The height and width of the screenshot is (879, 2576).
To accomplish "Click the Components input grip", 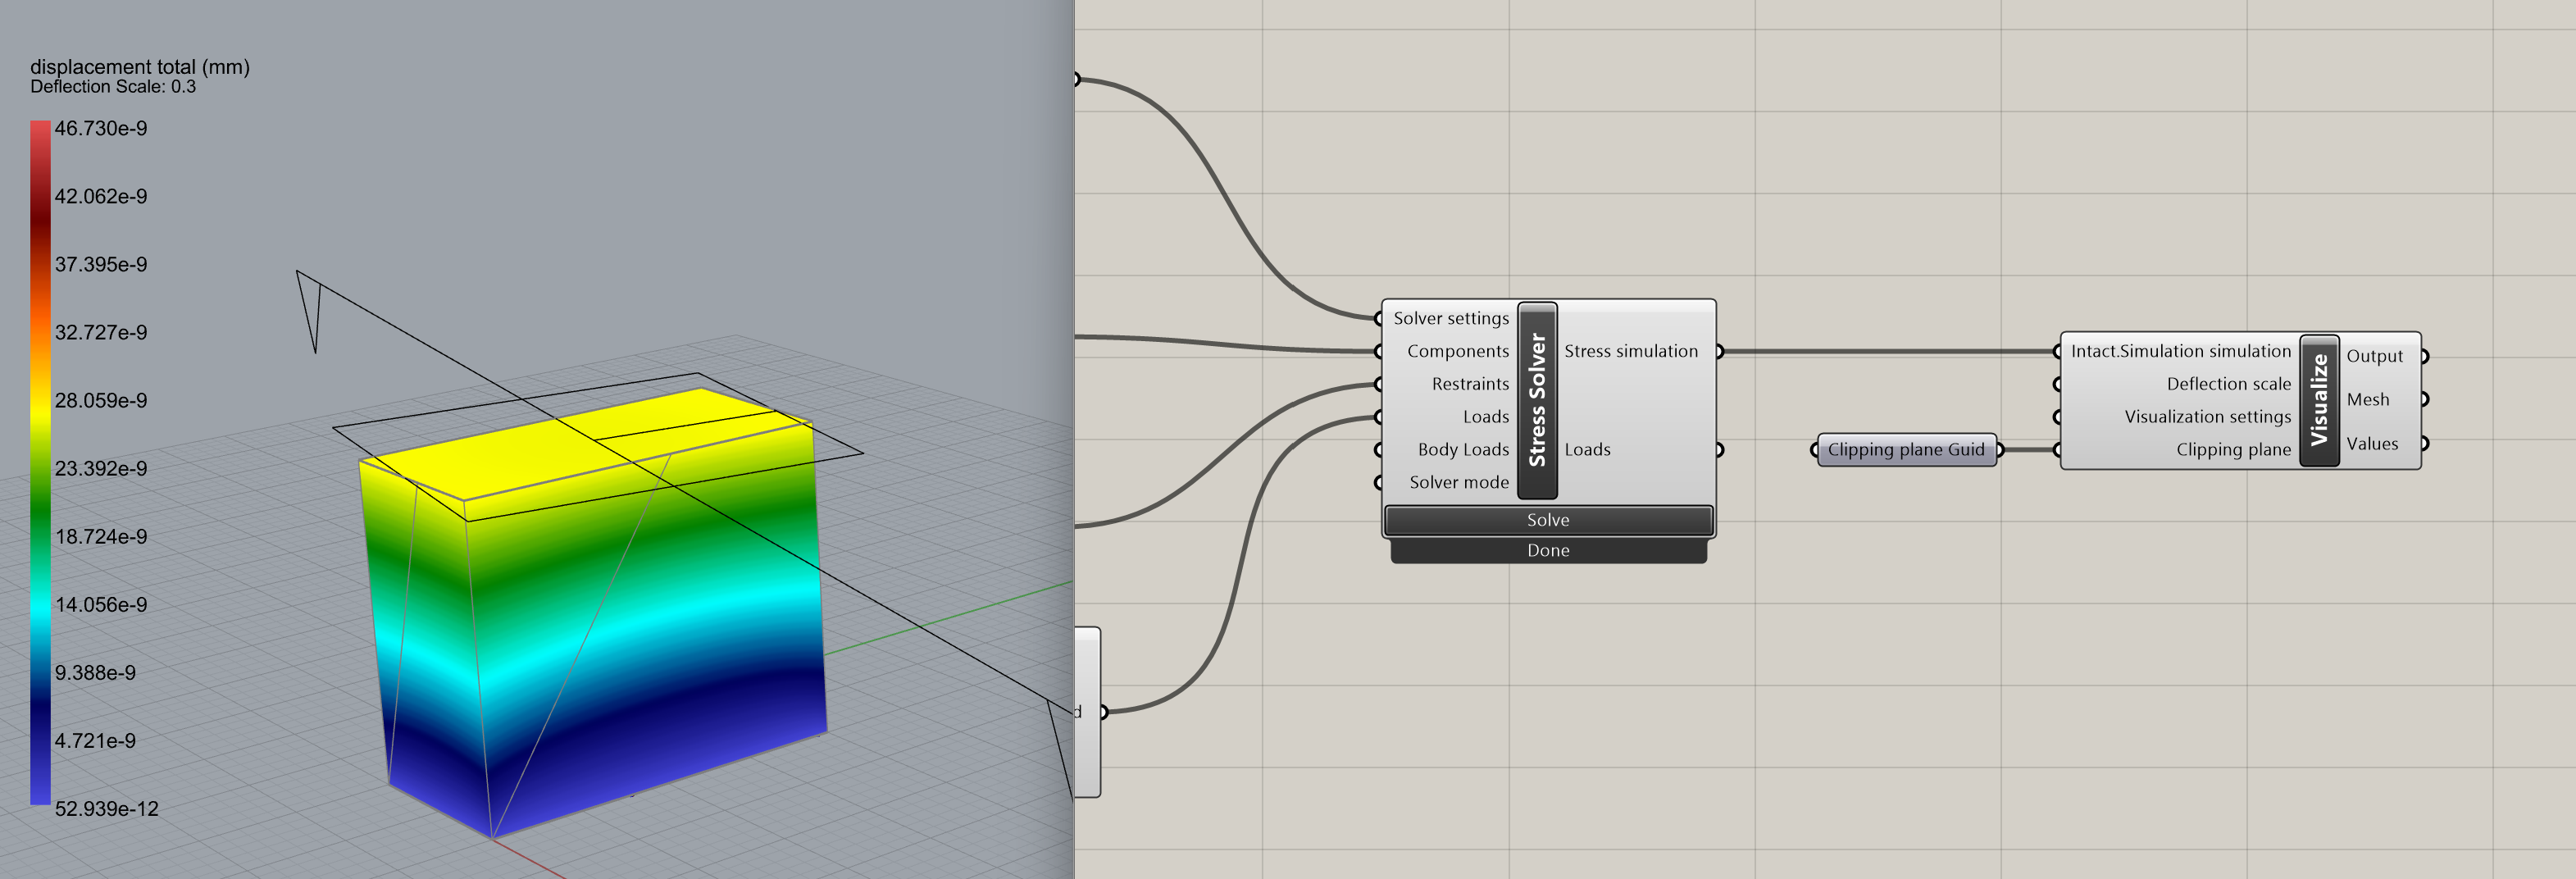I will (1378, 351).
